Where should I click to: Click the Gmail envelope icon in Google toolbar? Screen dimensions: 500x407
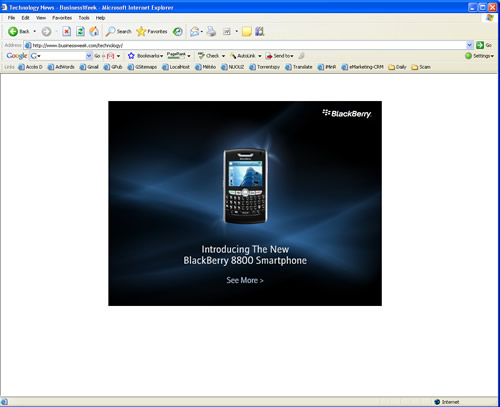111,56
